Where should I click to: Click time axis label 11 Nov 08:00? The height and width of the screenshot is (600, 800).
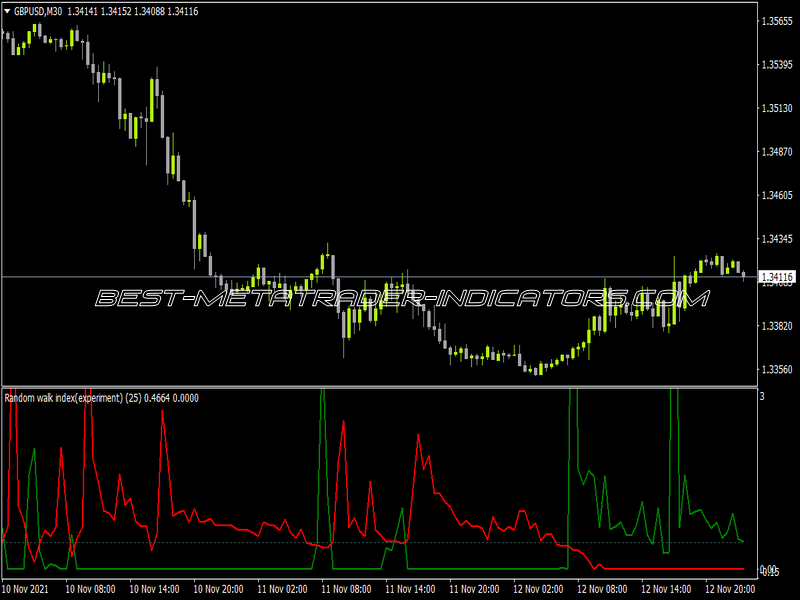point(346,589)
